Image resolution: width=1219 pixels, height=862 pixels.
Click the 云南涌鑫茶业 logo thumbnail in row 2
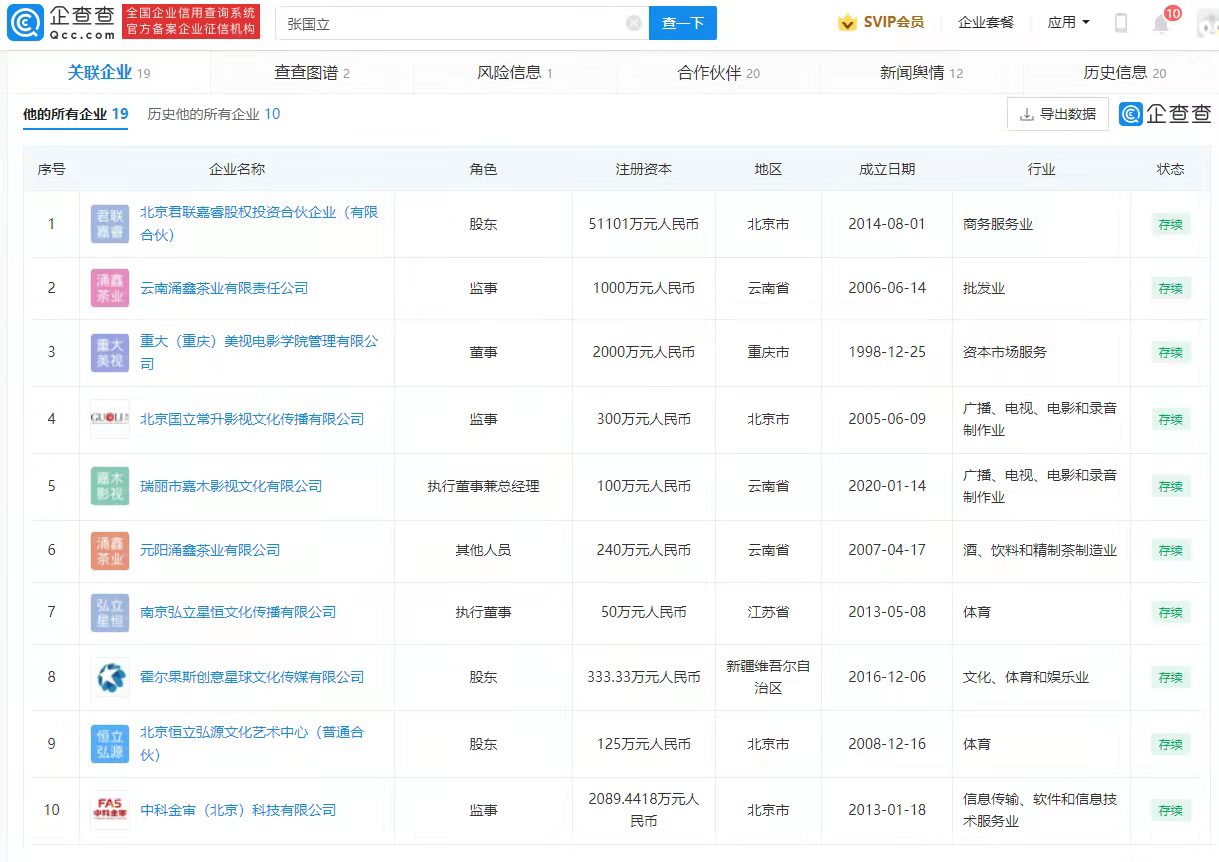[x=110, y=288]
